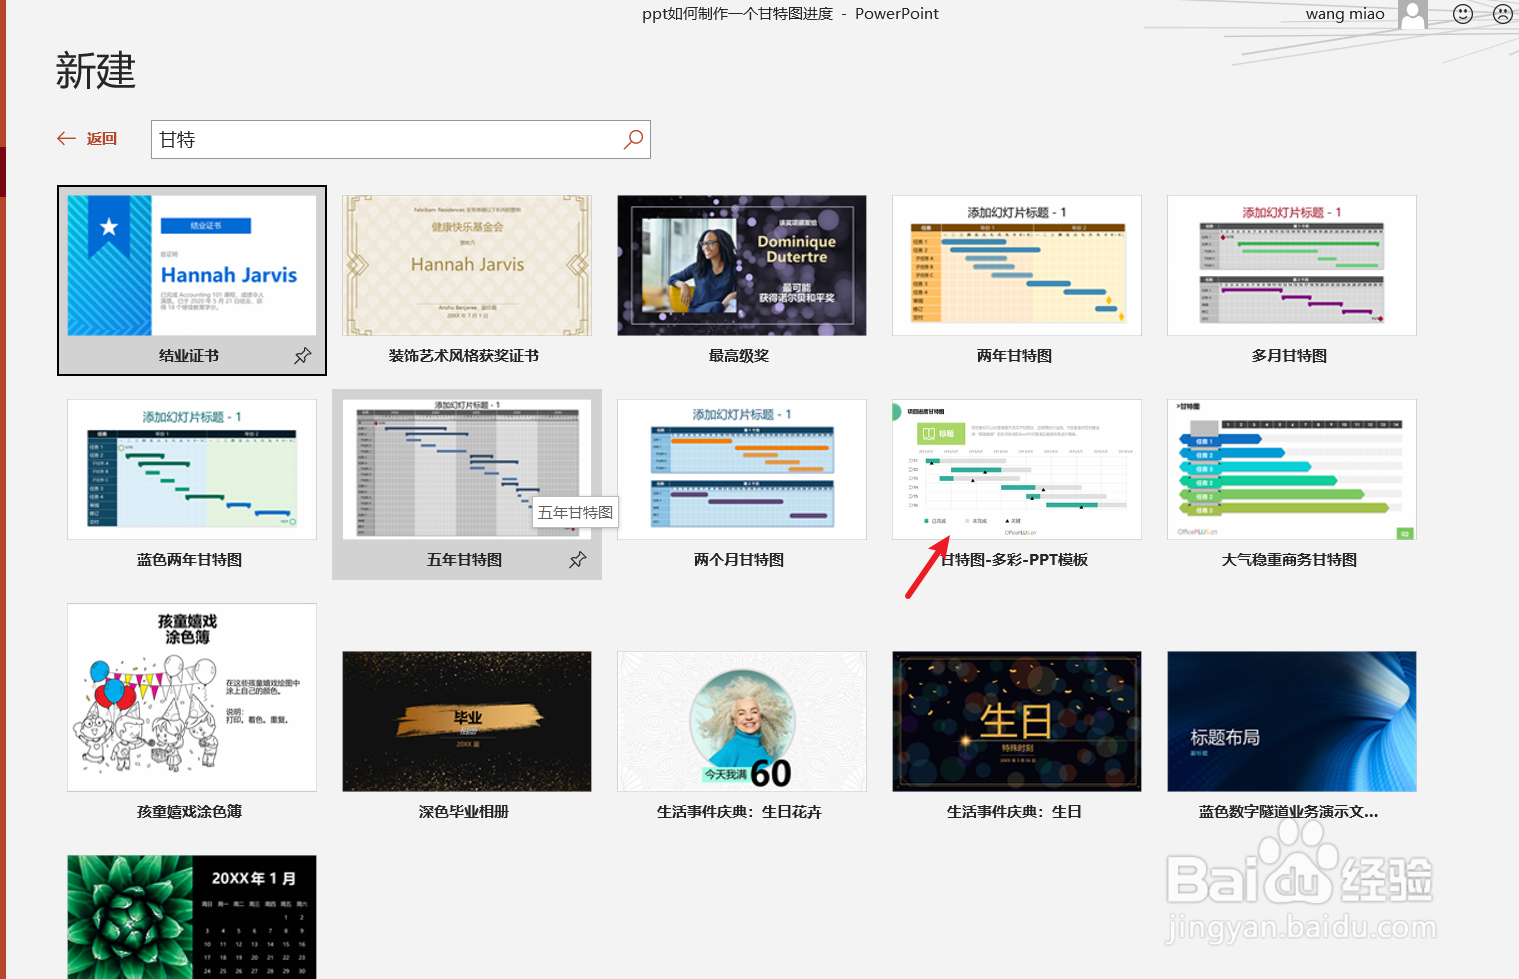Click the 多月甘特图 label

click(x=1289, y=356)
